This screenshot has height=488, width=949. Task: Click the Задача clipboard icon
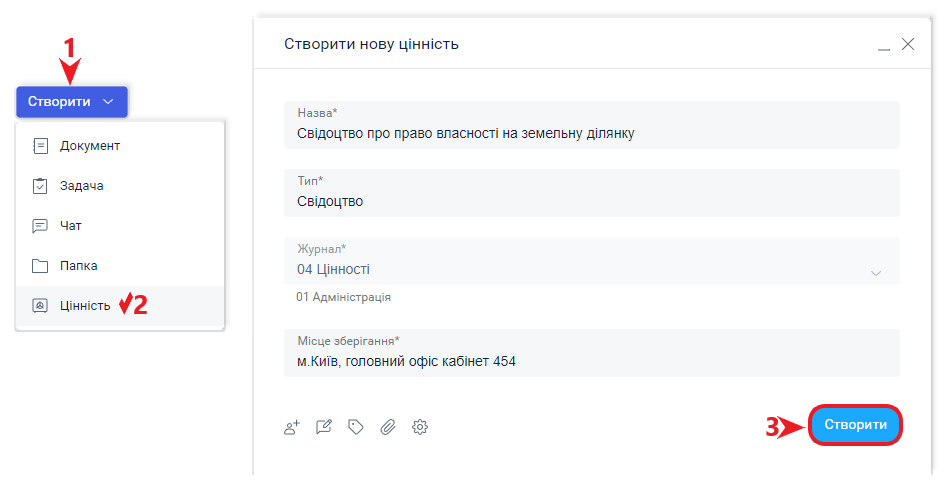click(40, 186)
